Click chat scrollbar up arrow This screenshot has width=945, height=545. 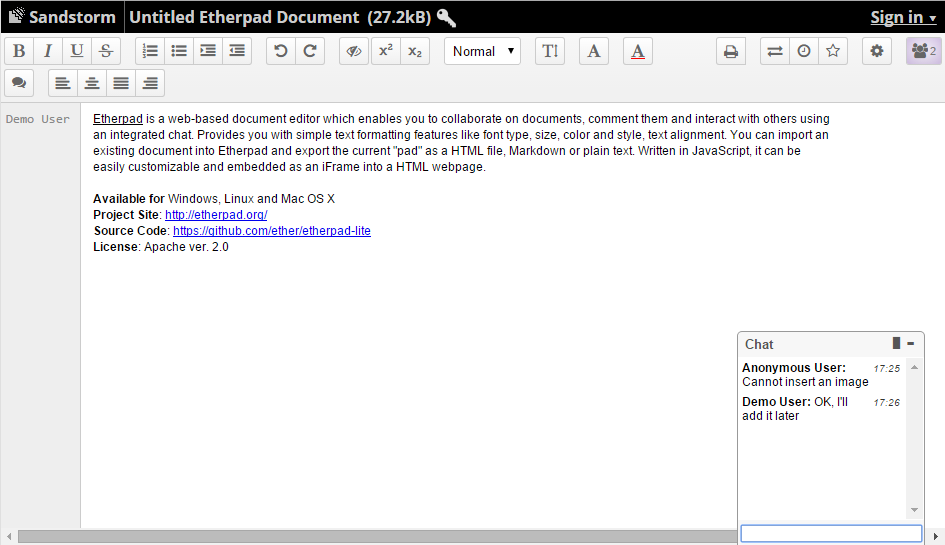coord(914,367)
